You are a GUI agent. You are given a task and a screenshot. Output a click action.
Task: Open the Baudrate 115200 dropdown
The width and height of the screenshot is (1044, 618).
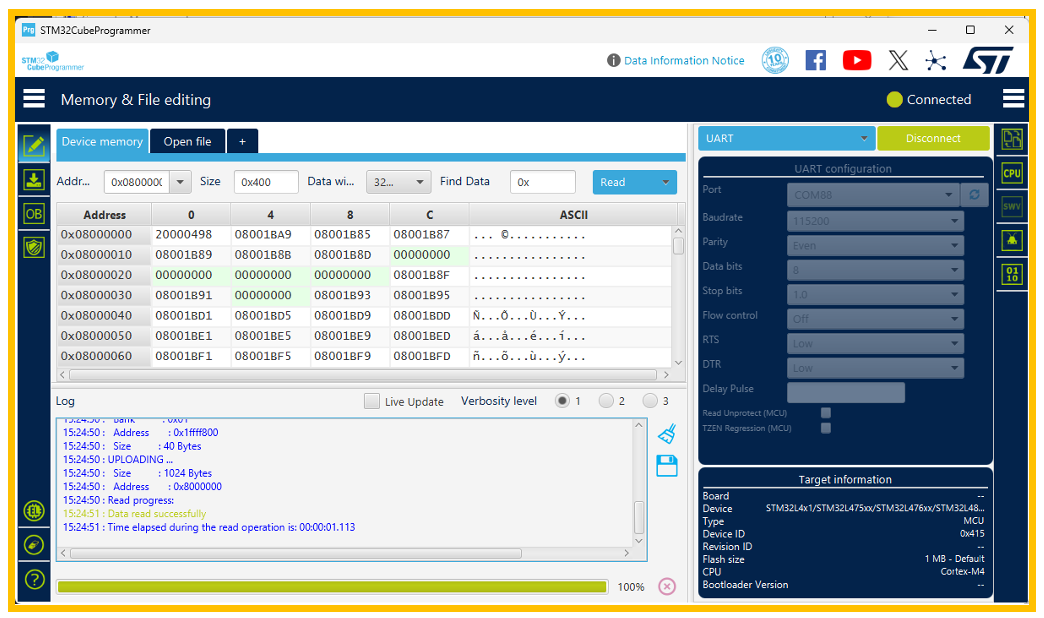click(x=876, y=221)
